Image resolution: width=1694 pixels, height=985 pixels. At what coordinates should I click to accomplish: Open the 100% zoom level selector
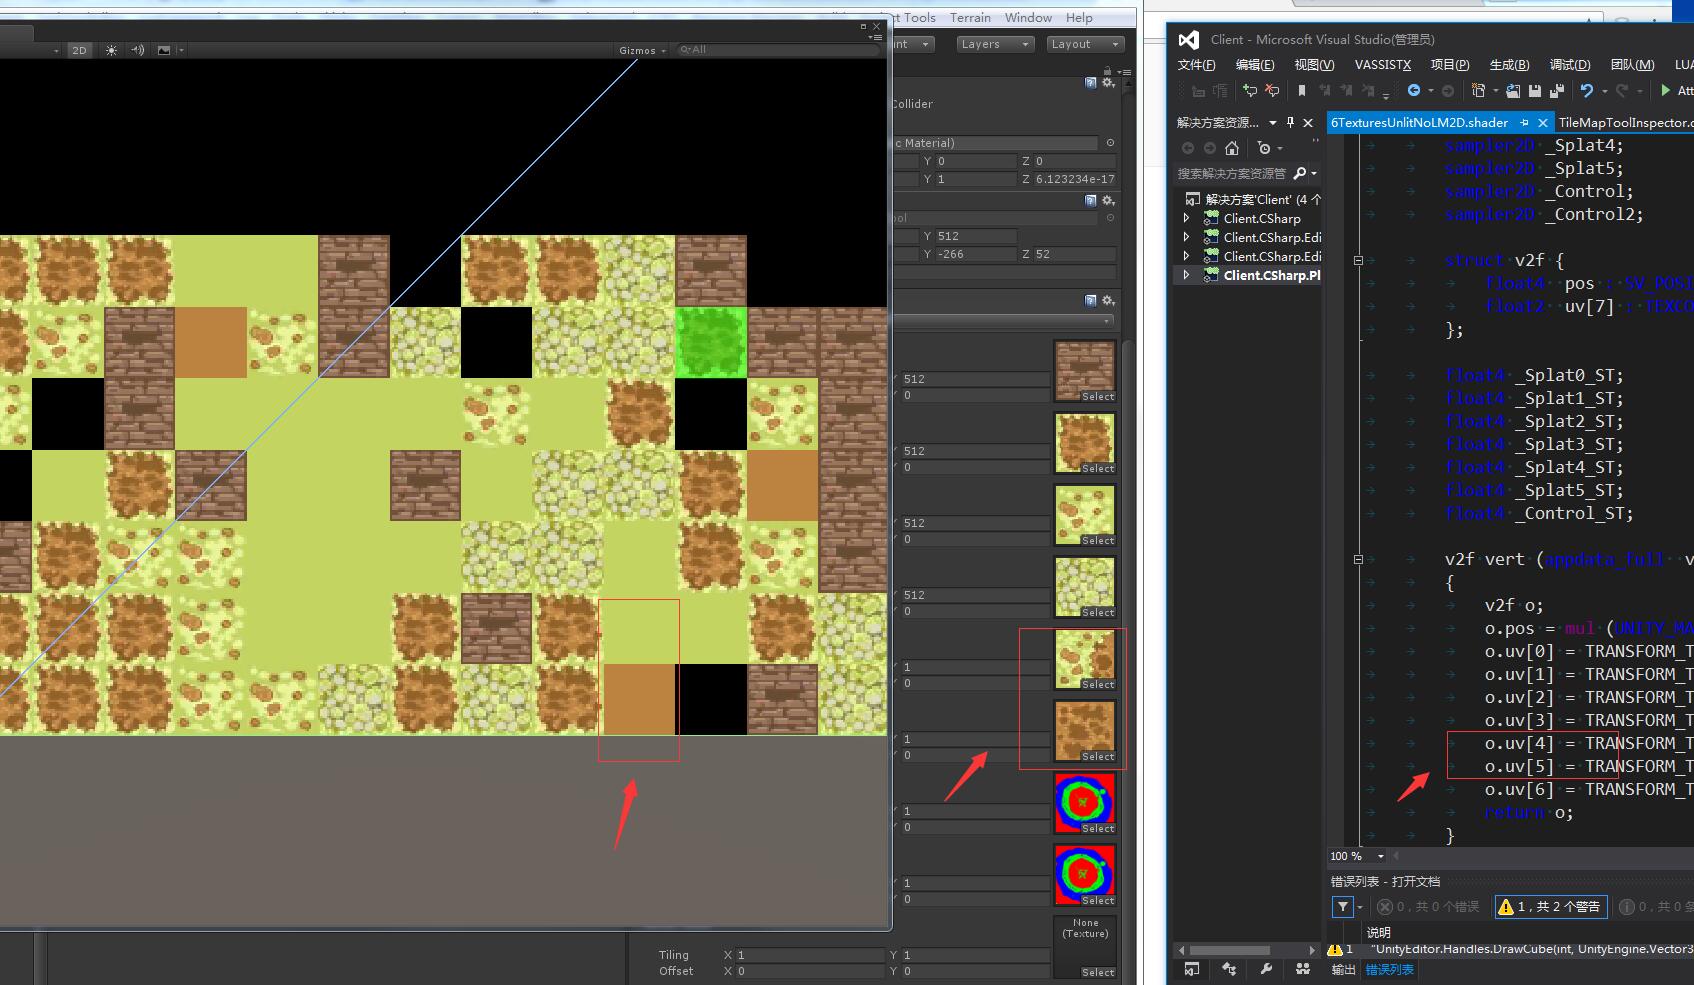click(1355, 856)
